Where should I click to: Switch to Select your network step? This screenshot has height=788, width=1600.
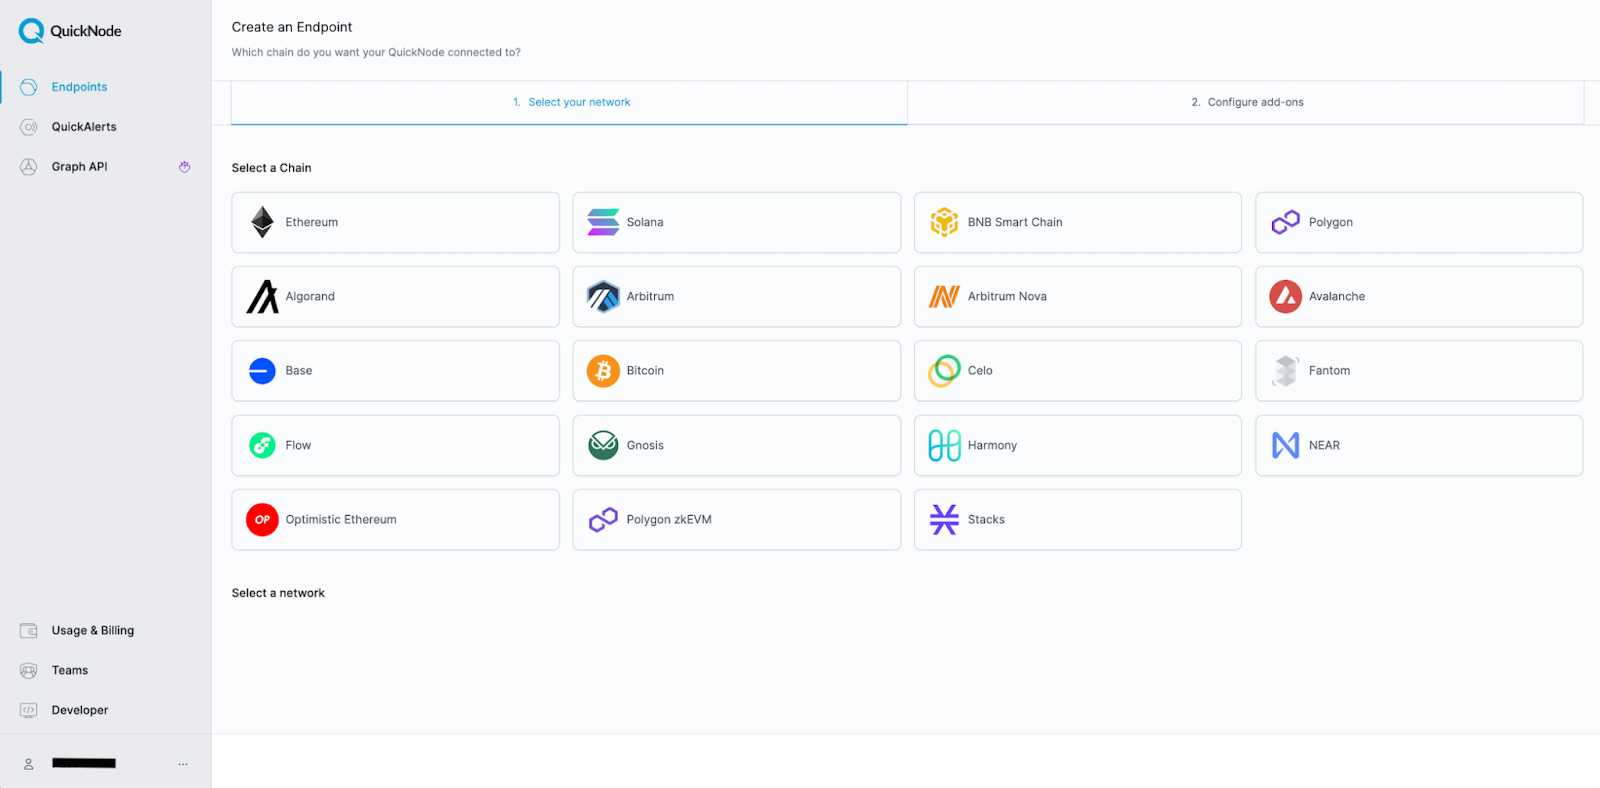(569, 102)
